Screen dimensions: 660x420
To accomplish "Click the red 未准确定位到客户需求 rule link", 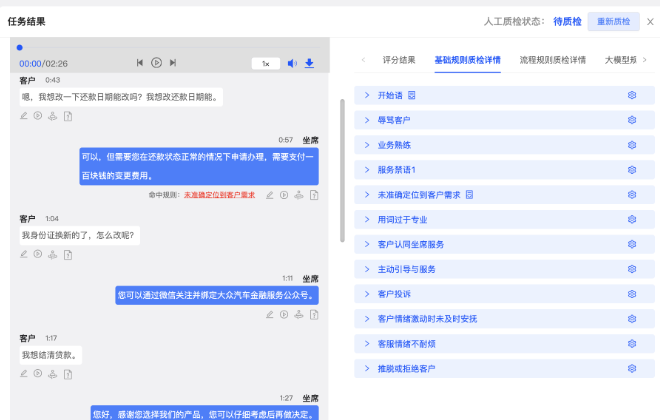I will click(x=219, y=195).
